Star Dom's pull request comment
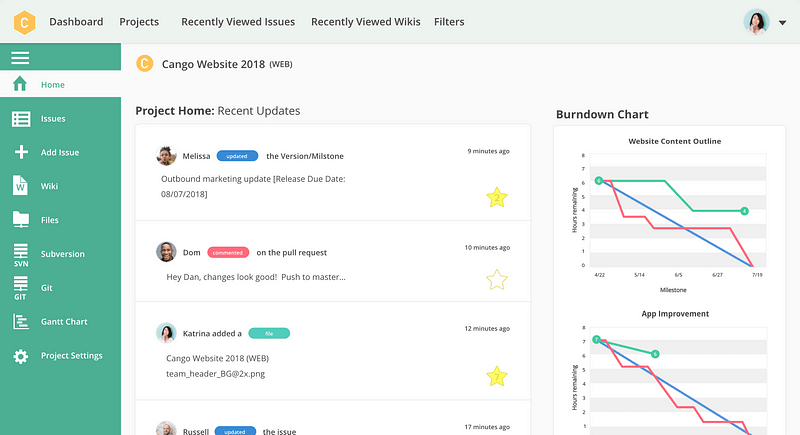The width and height of the screenshot is (800, 435). click(x=496, y=279)
